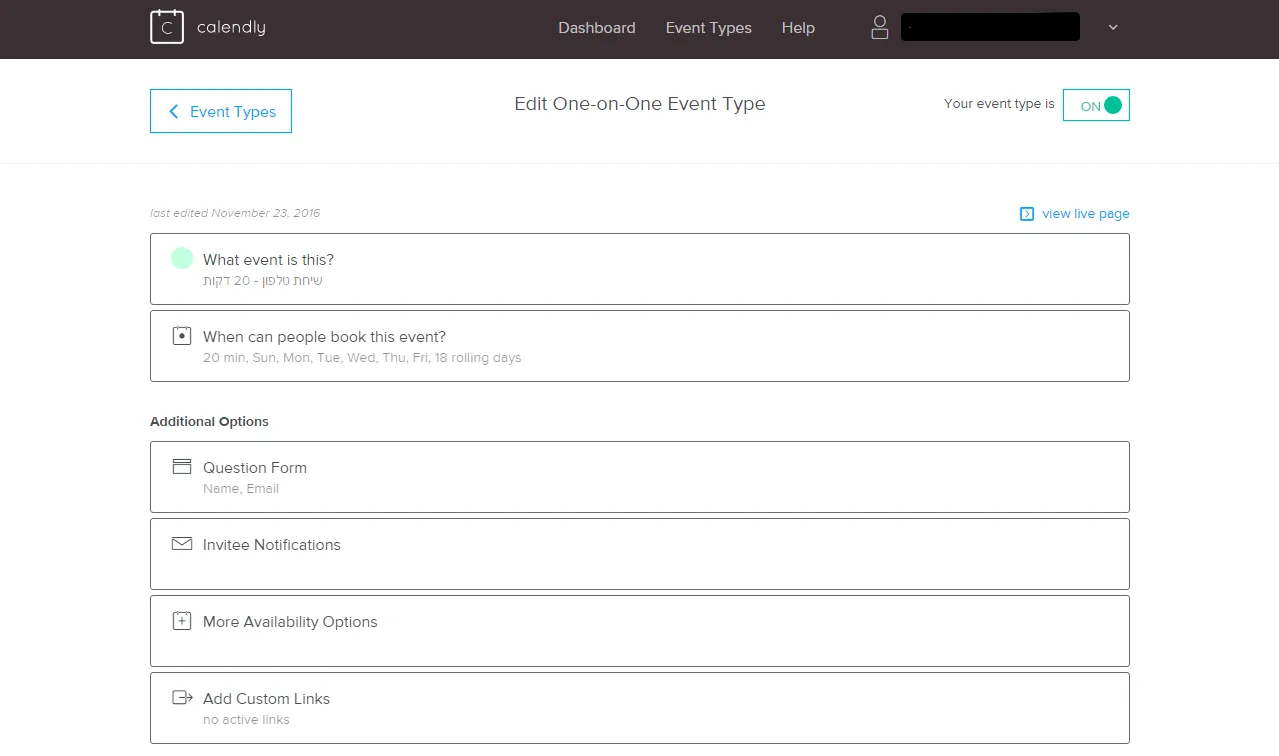Image resolution: width=1279 pixels, height=756 pixels.
Task: Expand When can people book this event
Action: [x=640, y=346]
